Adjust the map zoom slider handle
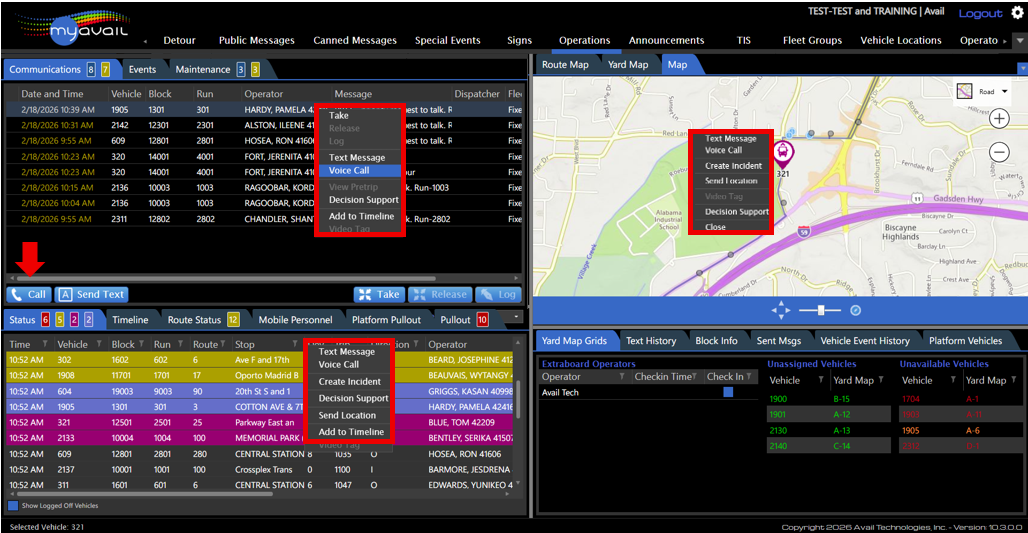Image resolution: width=1028 pixels, height=533 pixels. tap(821, 310)
